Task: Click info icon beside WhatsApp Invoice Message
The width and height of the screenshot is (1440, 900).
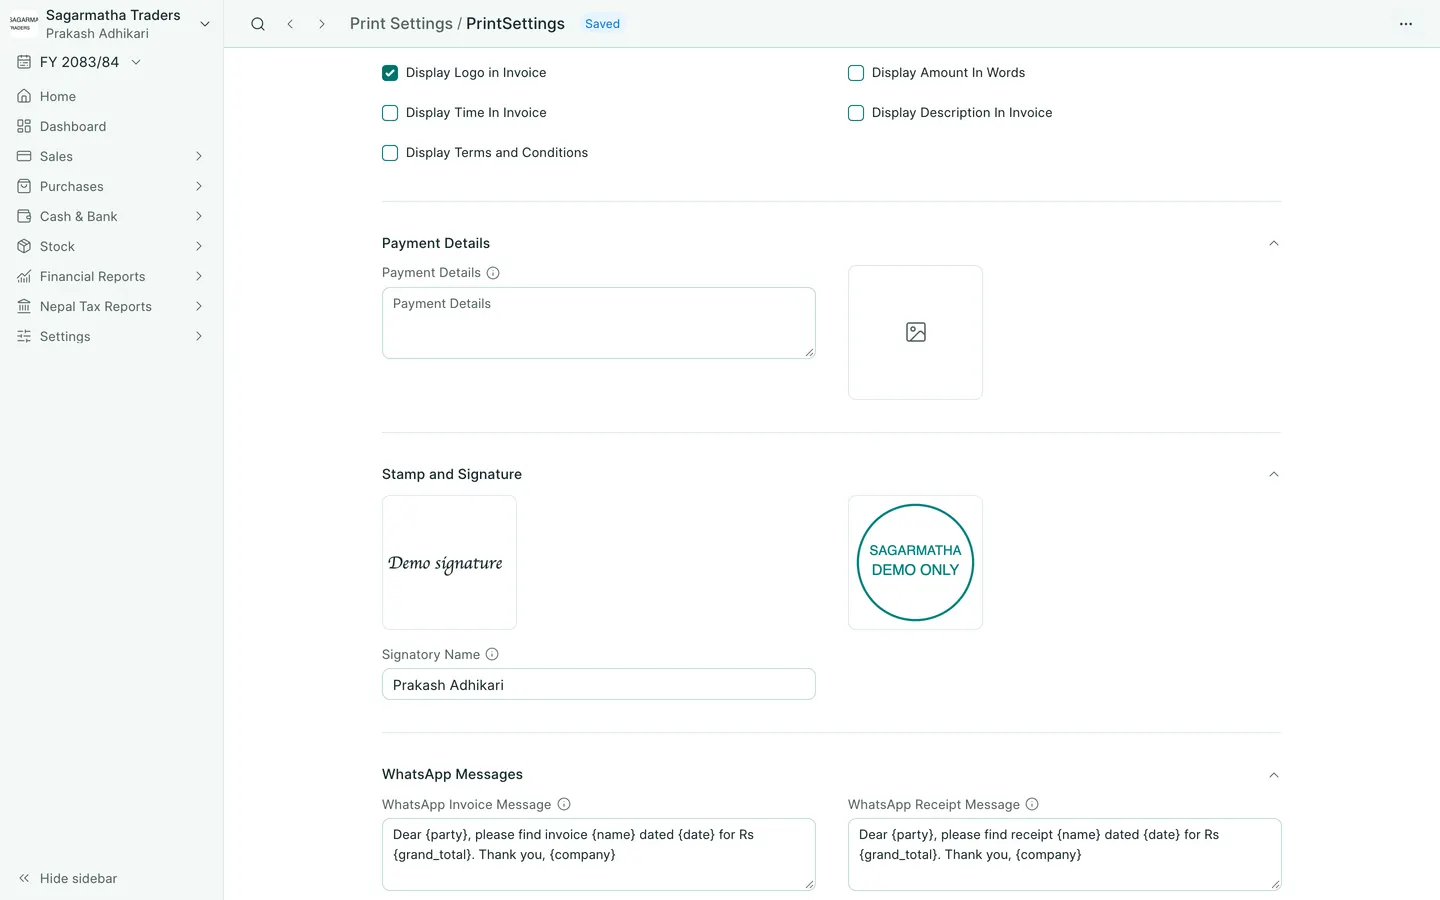Action: 564,804
